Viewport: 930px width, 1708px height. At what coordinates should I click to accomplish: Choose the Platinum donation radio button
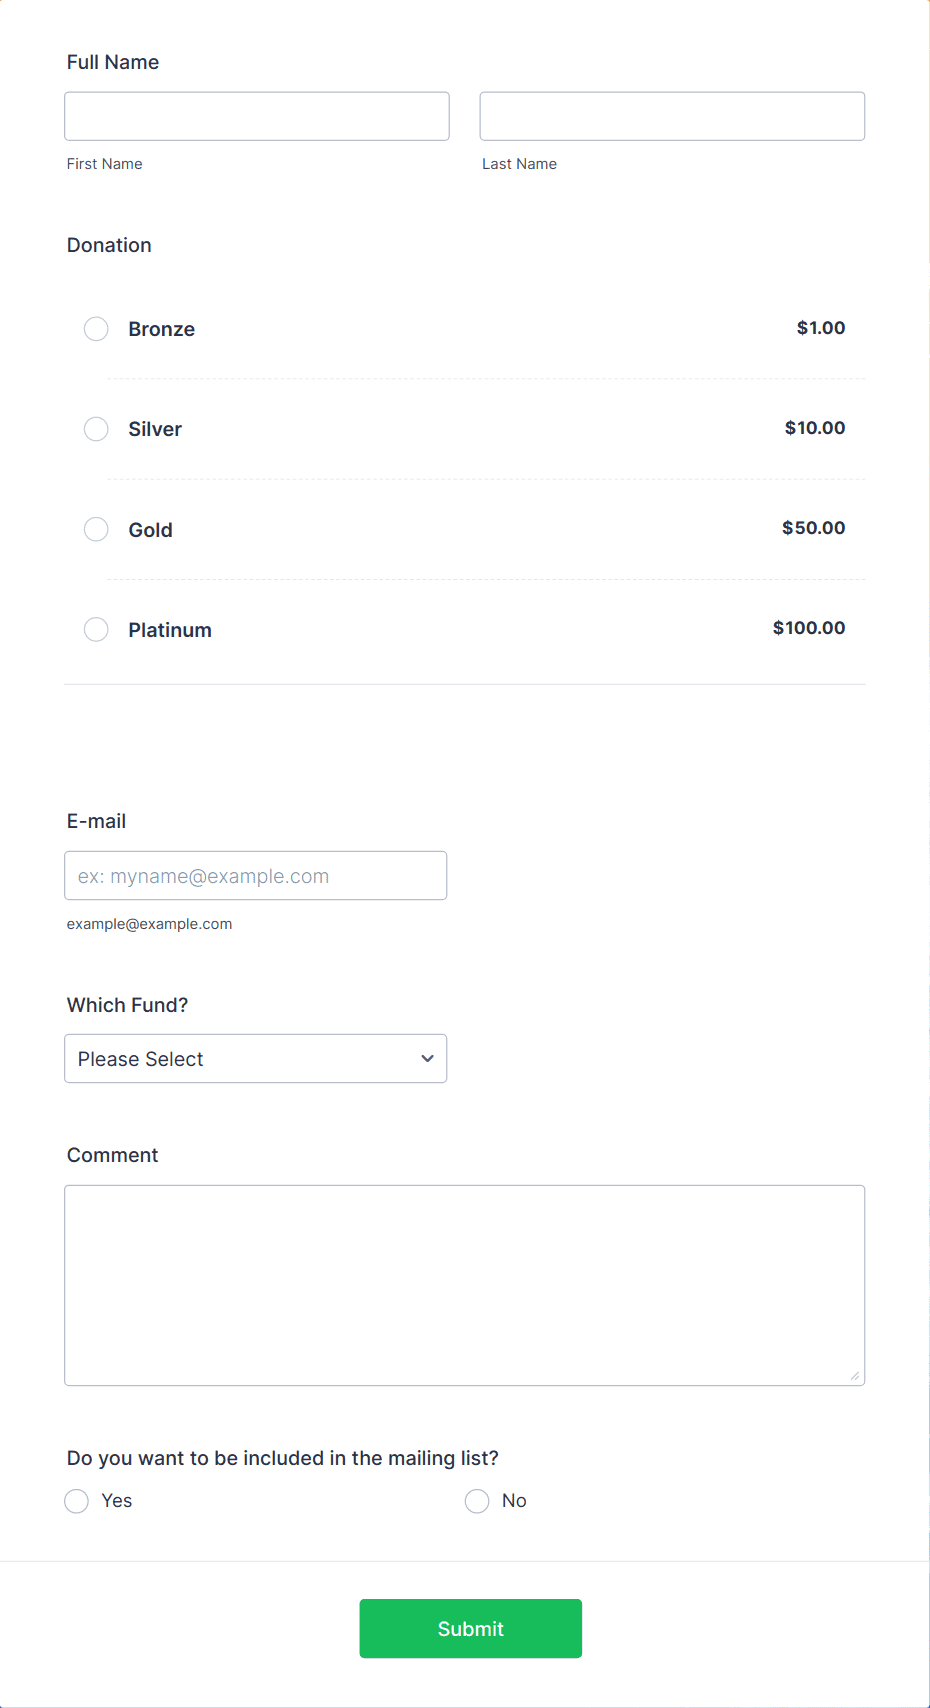(x=96, y=629)
